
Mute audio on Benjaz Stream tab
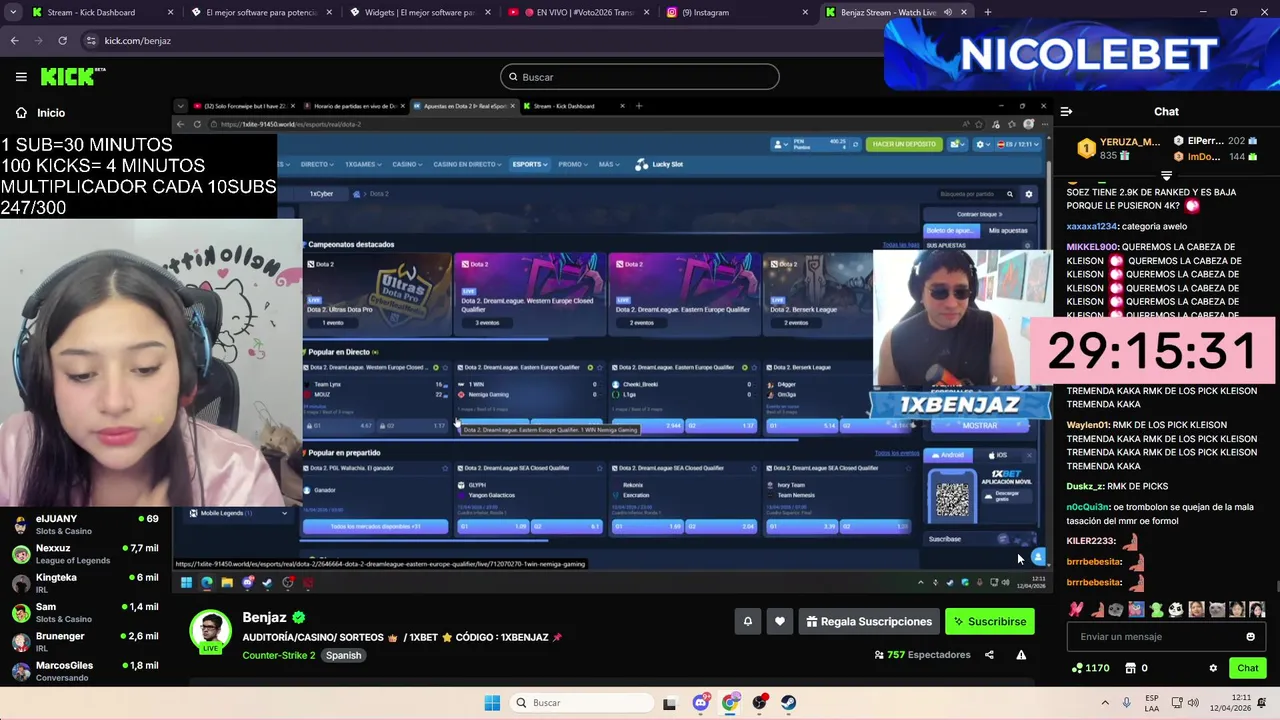pyautogui.click(x=950, y=12)
